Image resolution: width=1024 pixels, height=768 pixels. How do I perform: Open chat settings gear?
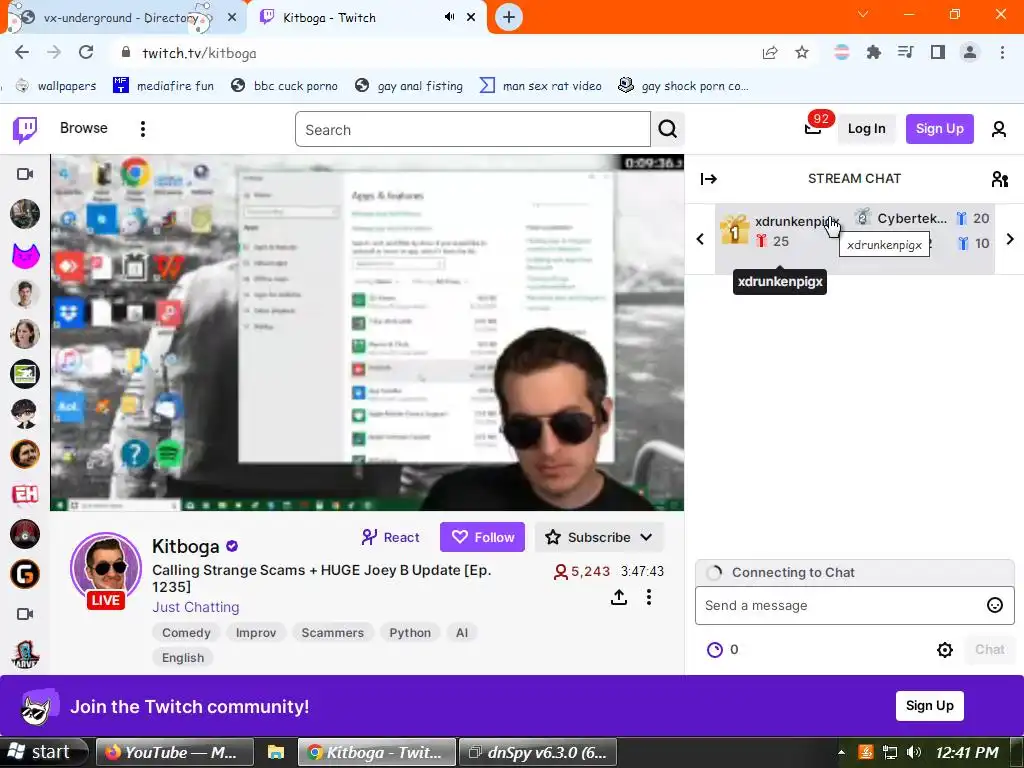coord(944,649)
